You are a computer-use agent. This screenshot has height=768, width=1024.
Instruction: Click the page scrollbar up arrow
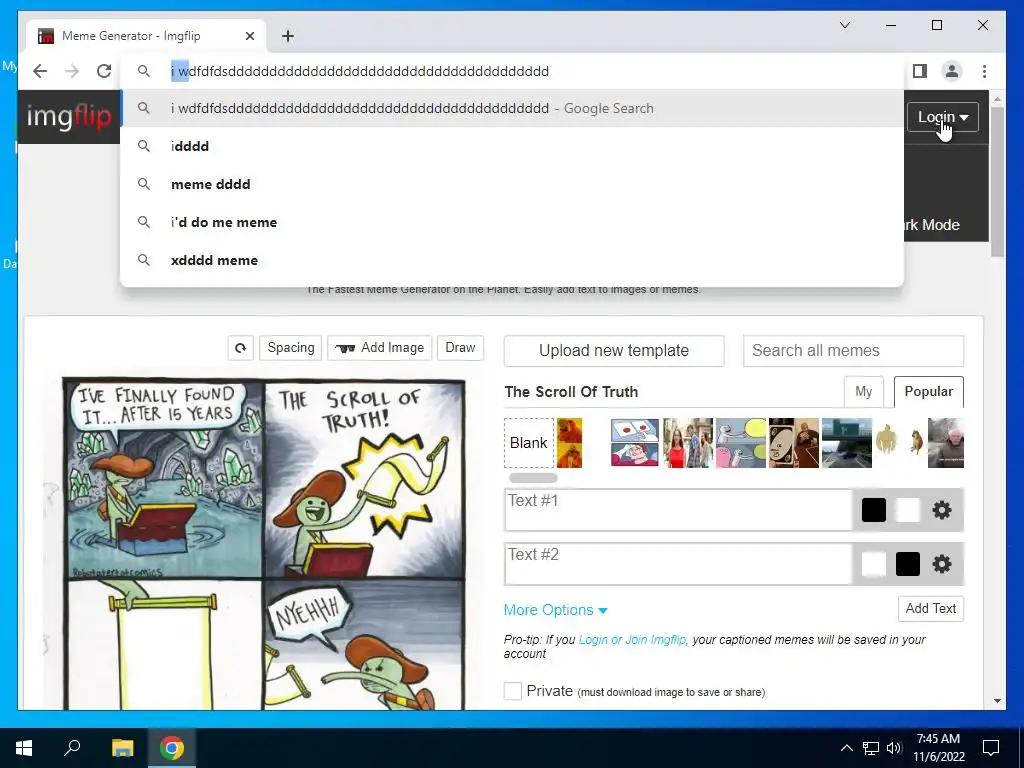[x=997, y=99]
